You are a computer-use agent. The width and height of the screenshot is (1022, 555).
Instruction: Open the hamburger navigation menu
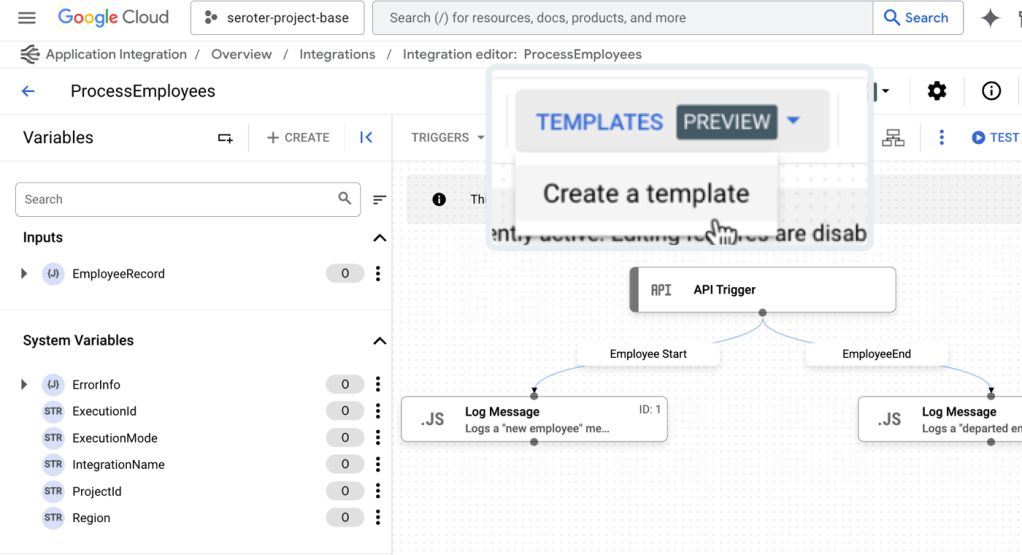pos(27,18)
